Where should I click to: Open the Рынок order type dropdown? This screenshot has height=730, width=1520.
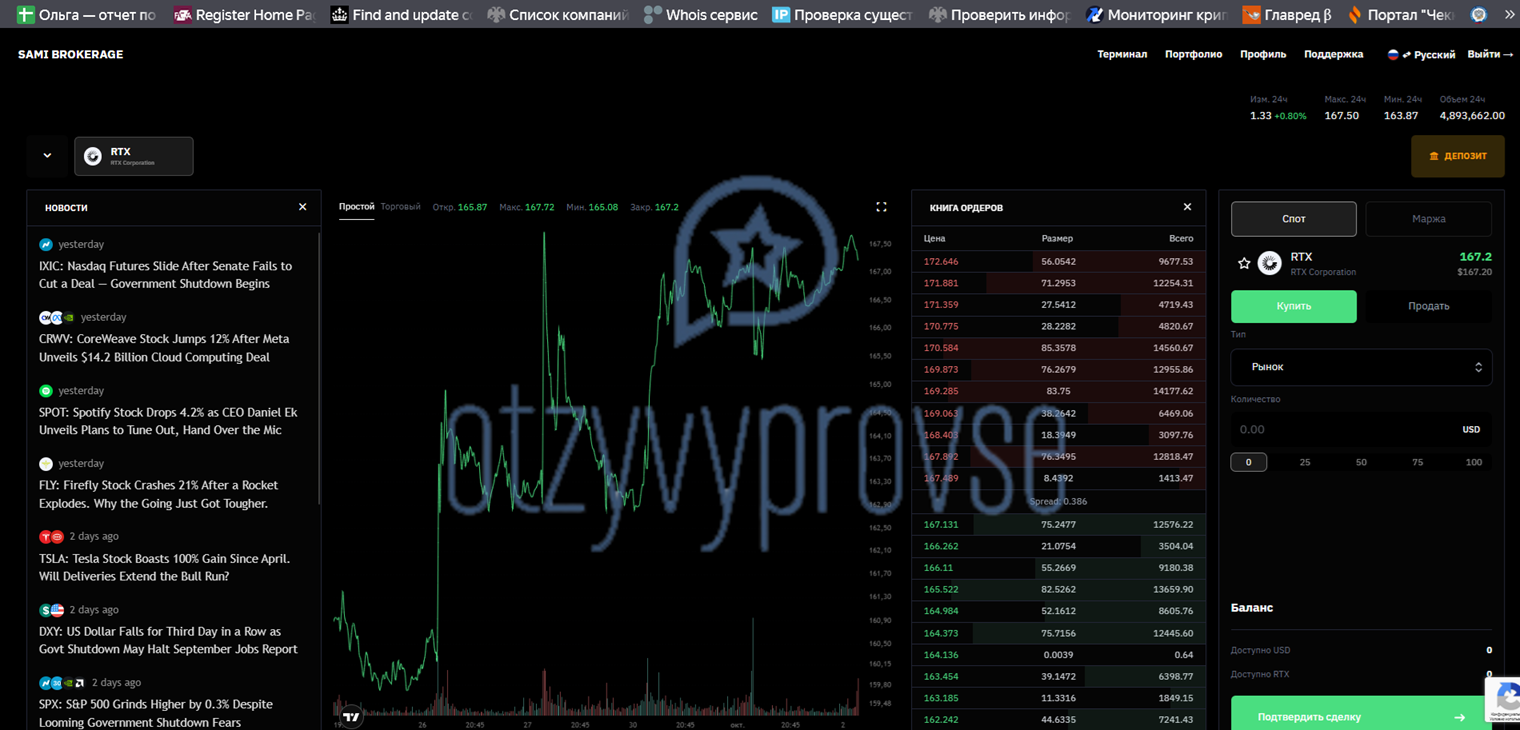1361,367
